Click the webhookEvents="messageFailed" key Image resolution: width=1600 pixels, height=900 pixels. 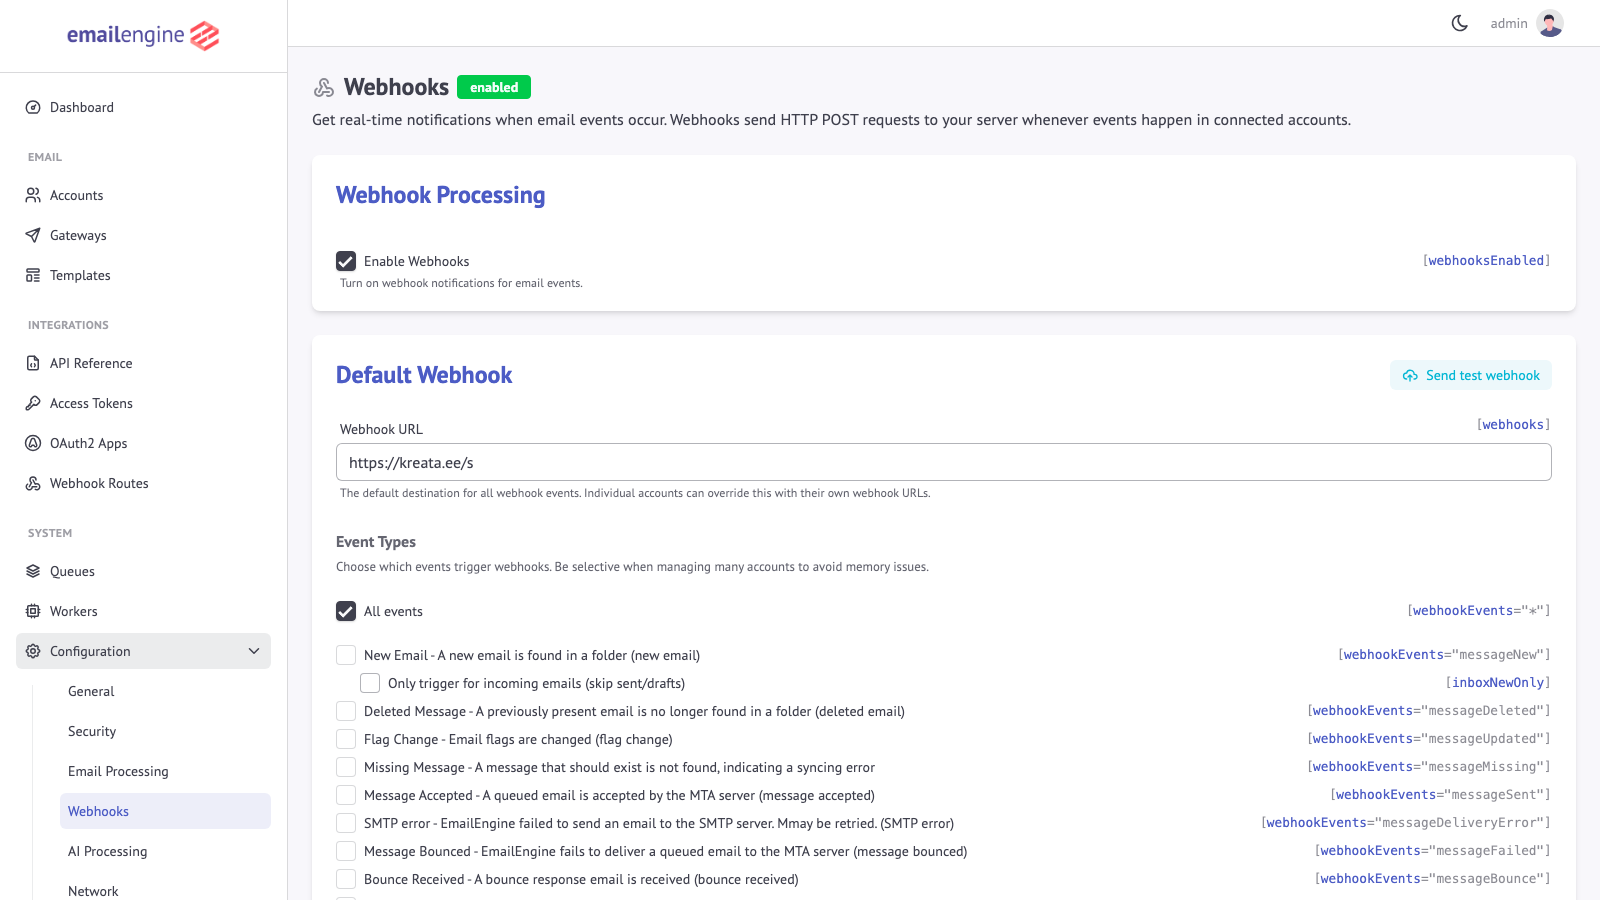tap(1433, 850)
